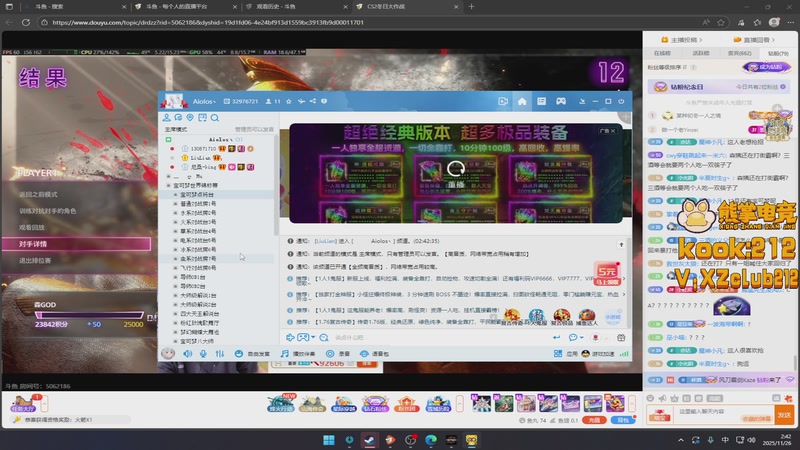Click the 成为钻粉 button
Screen dimensions: 800x450
pos(766,67)
